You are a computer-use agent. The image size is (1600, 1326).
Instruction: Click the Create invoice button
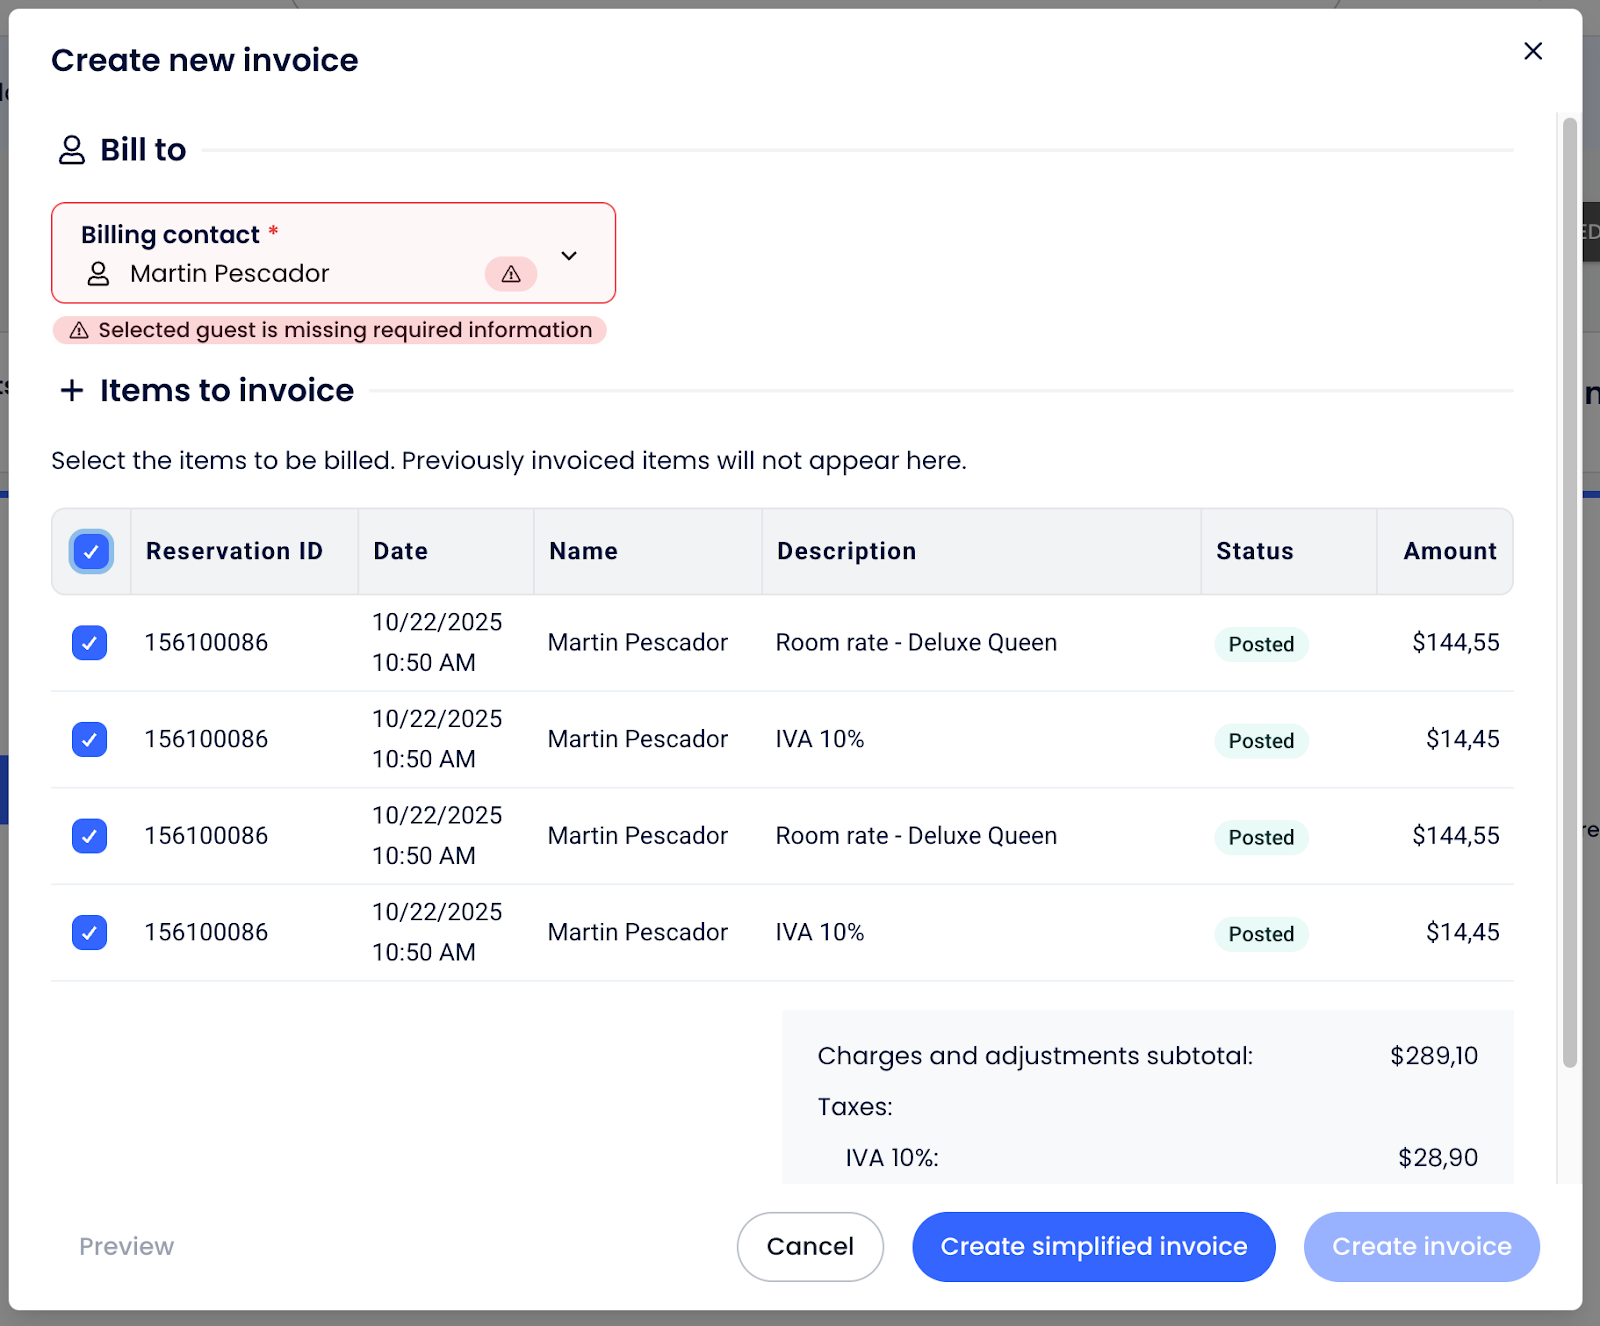click(x=1421, y=1247)
